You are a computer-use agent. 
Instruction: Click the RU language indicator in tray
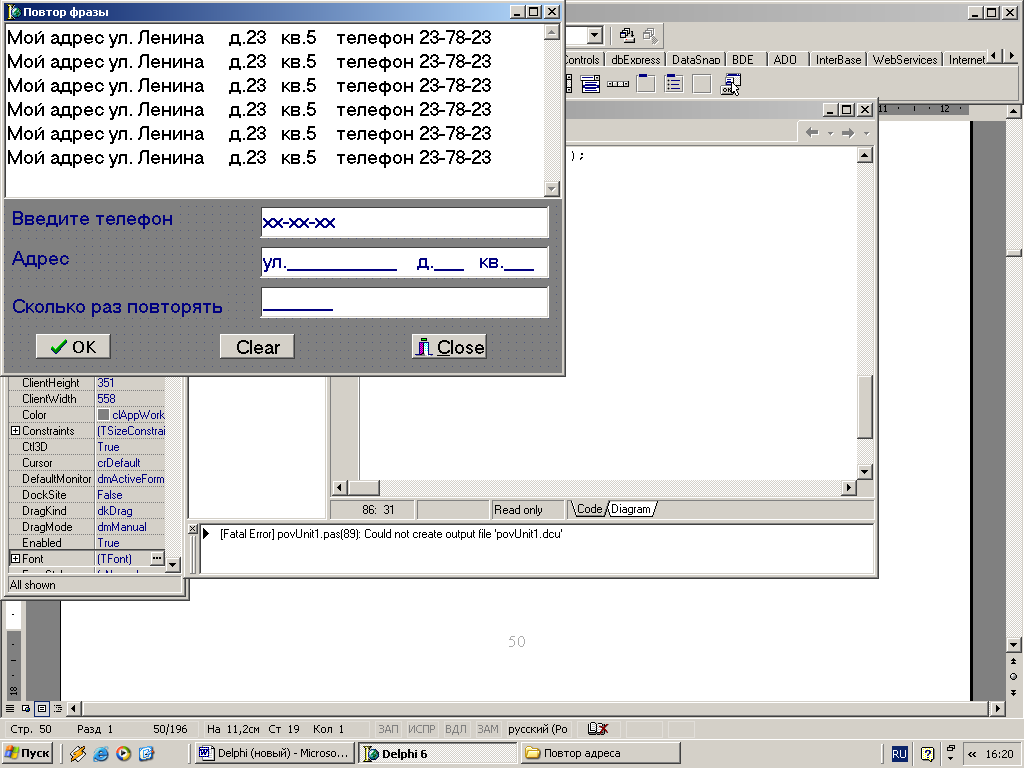pos(899,754)
